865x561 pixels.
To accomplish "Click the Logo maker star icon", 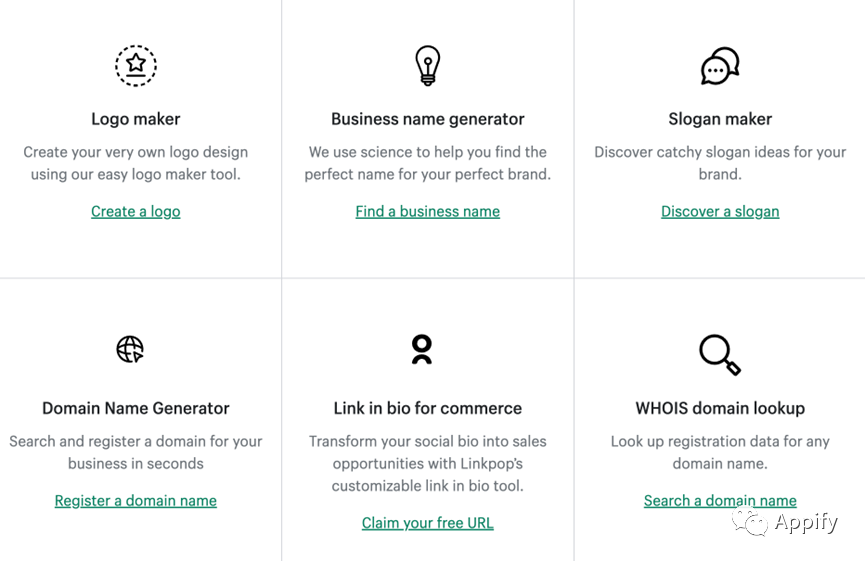I will pos(136,66).
